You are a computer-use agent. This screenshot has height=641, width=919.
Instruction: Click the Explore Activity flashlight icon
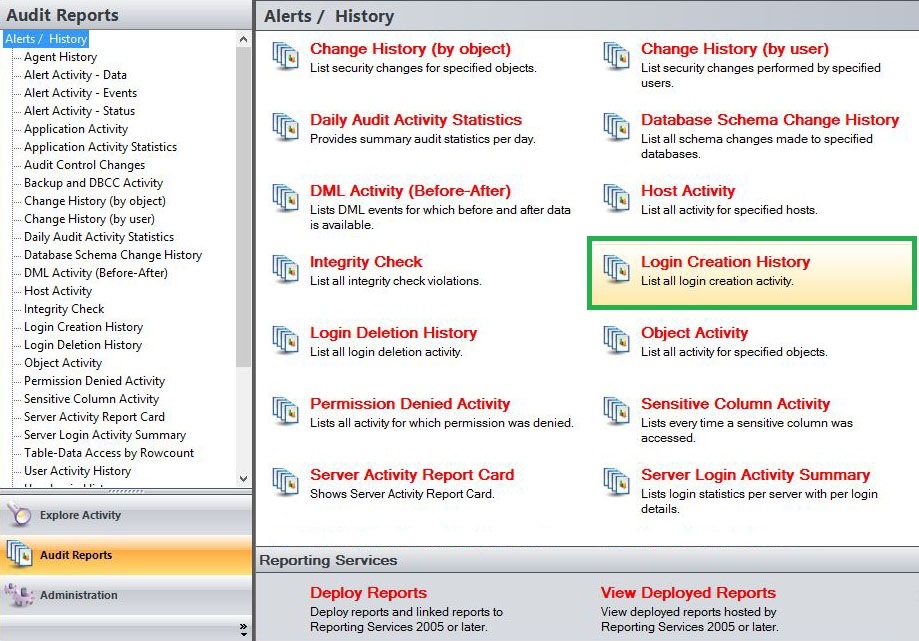[19, 514]
